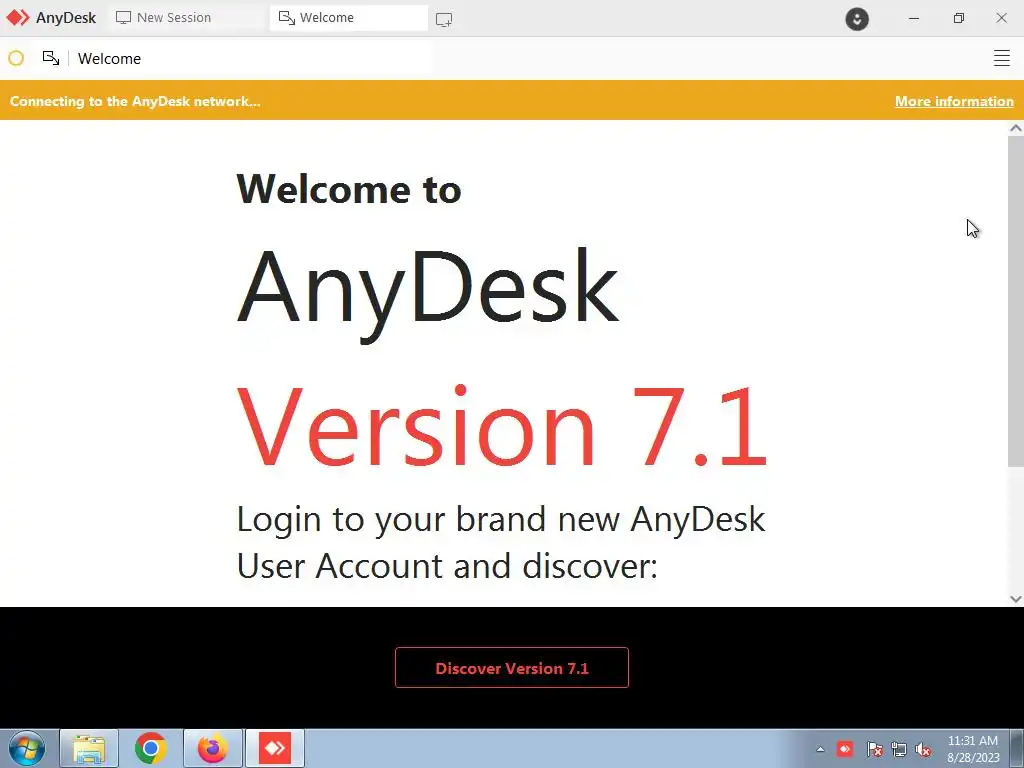Image resolution: width=1024 pixels, height=768 pixels.
Task: Click the taskbar clock showing 11:31 AM
Action: [973, 748]
